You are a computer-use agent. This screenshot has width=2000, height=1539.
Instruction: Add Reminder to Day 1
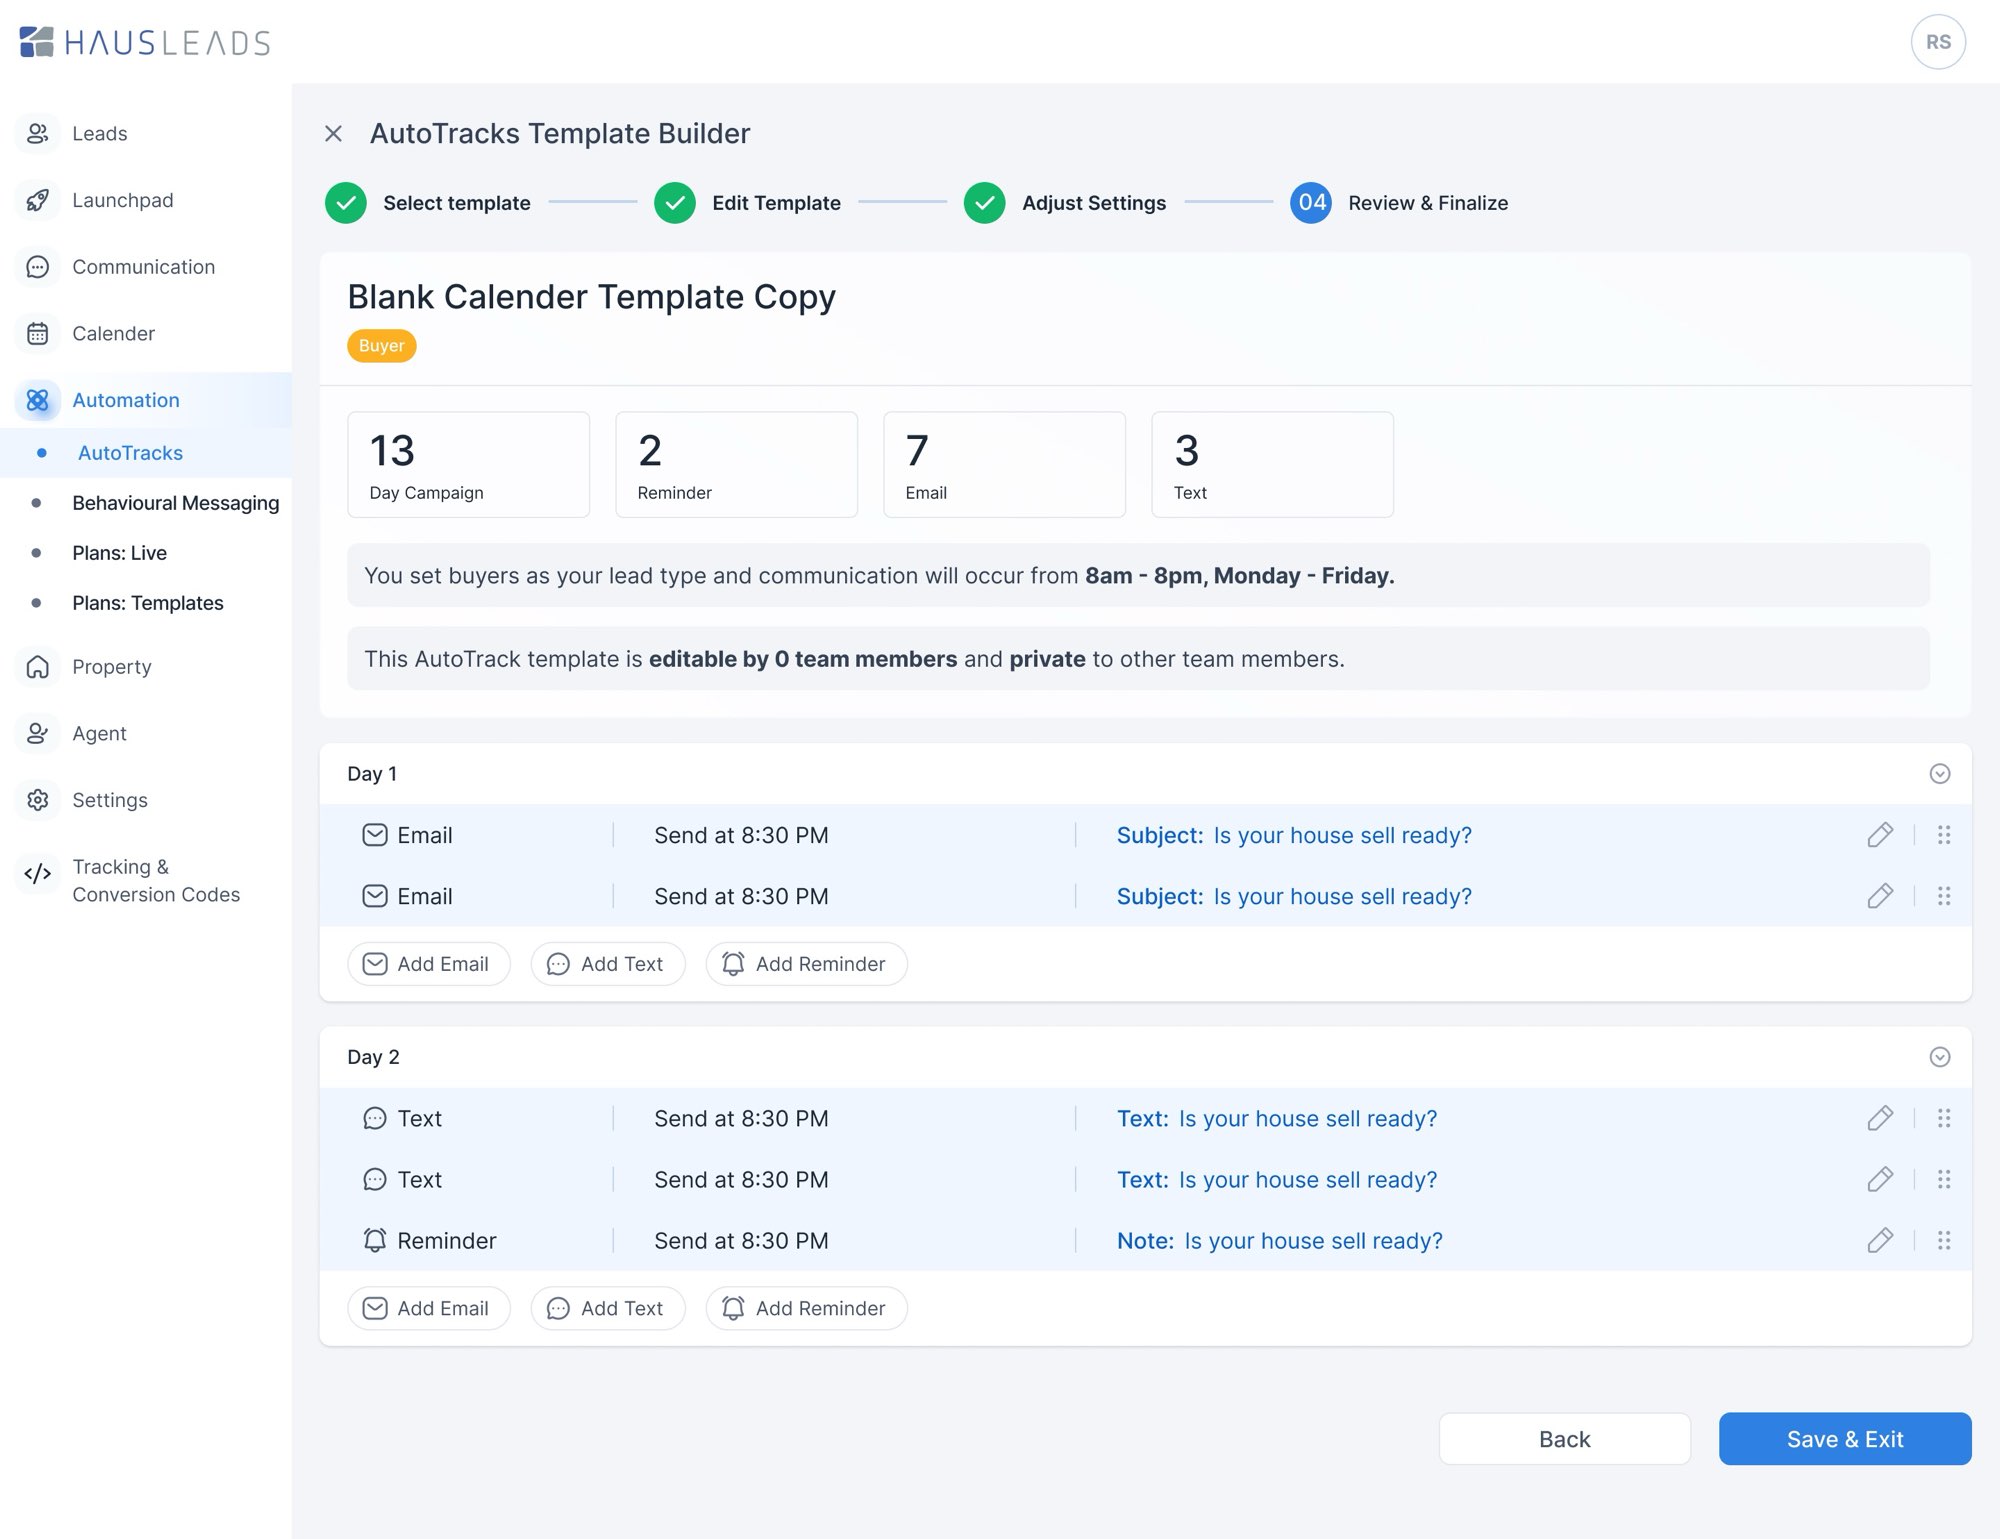[x=806, y=964]
